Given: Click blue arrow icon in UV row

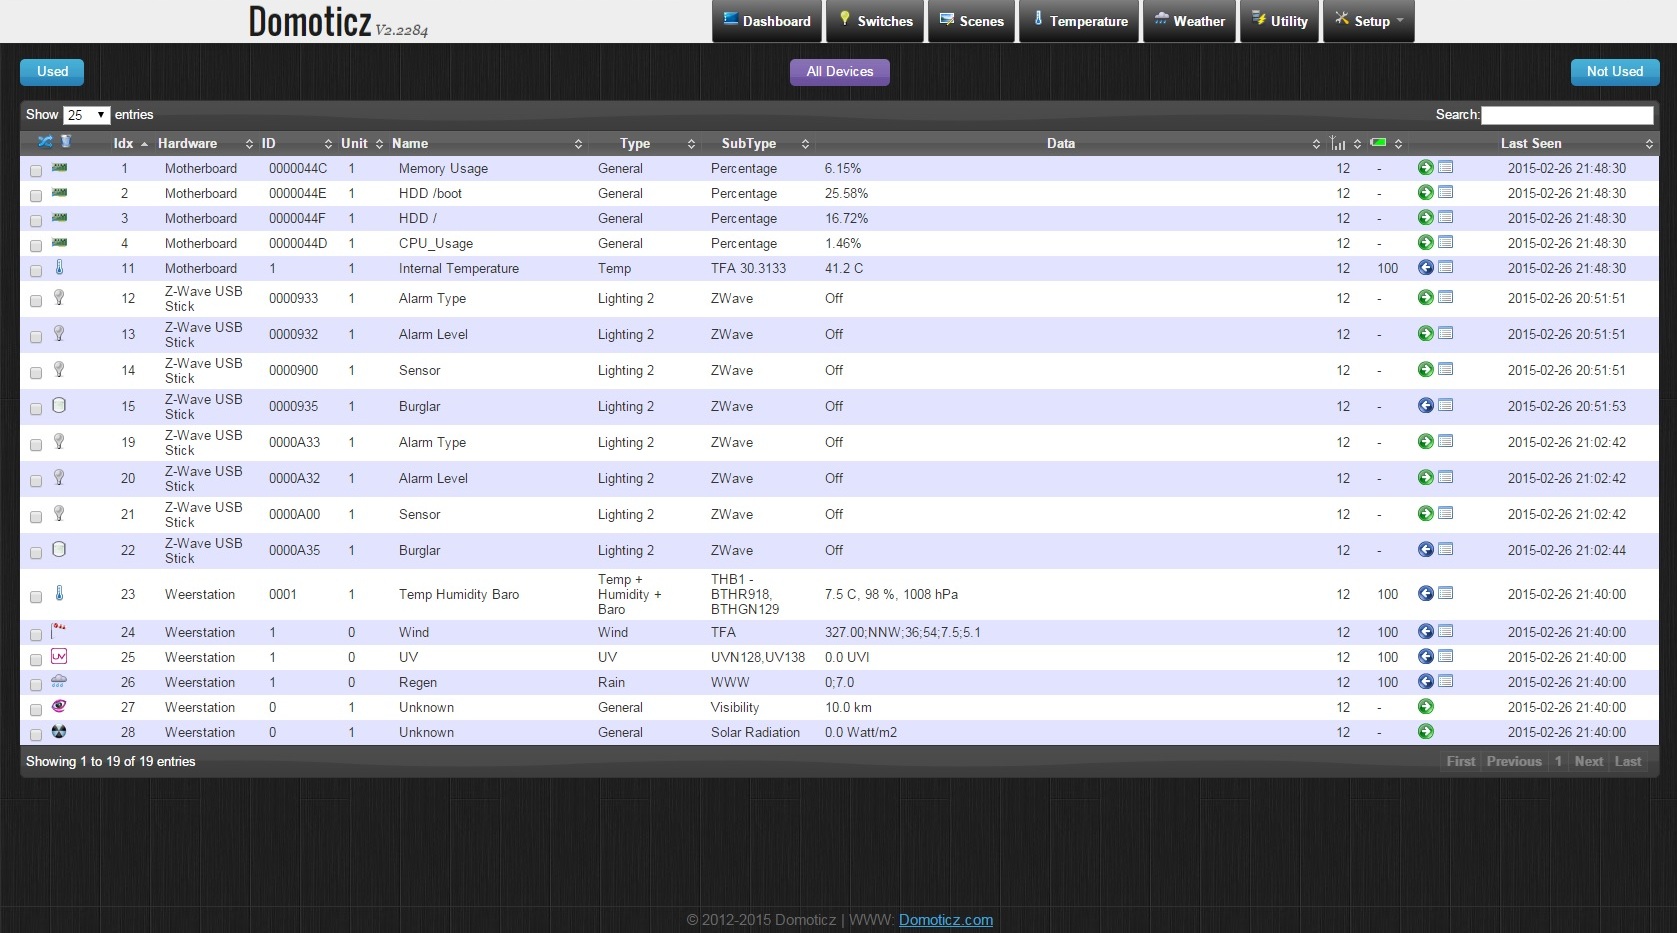Looking at the screenshot, I should (1426, 657).
